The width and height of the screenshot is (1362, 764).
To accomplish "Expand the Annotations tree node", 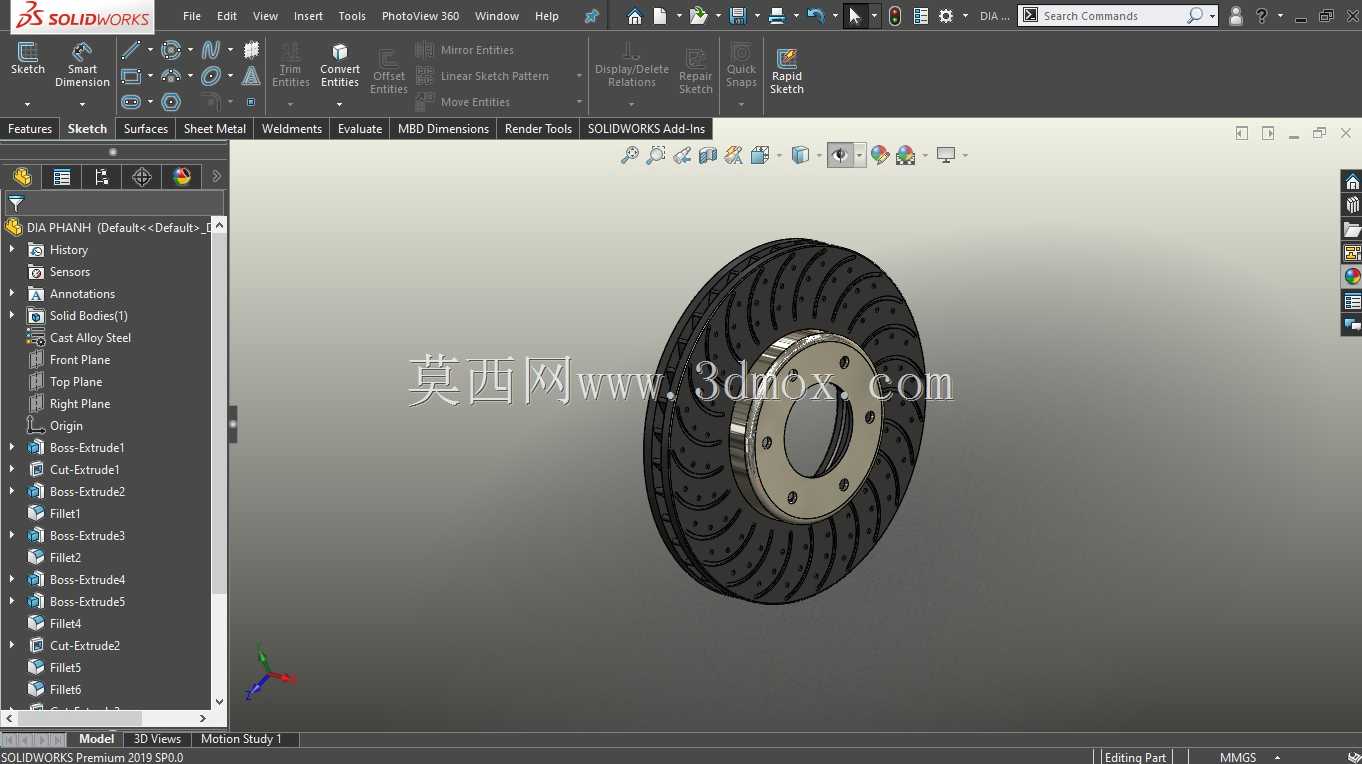I will click(12, 293).
